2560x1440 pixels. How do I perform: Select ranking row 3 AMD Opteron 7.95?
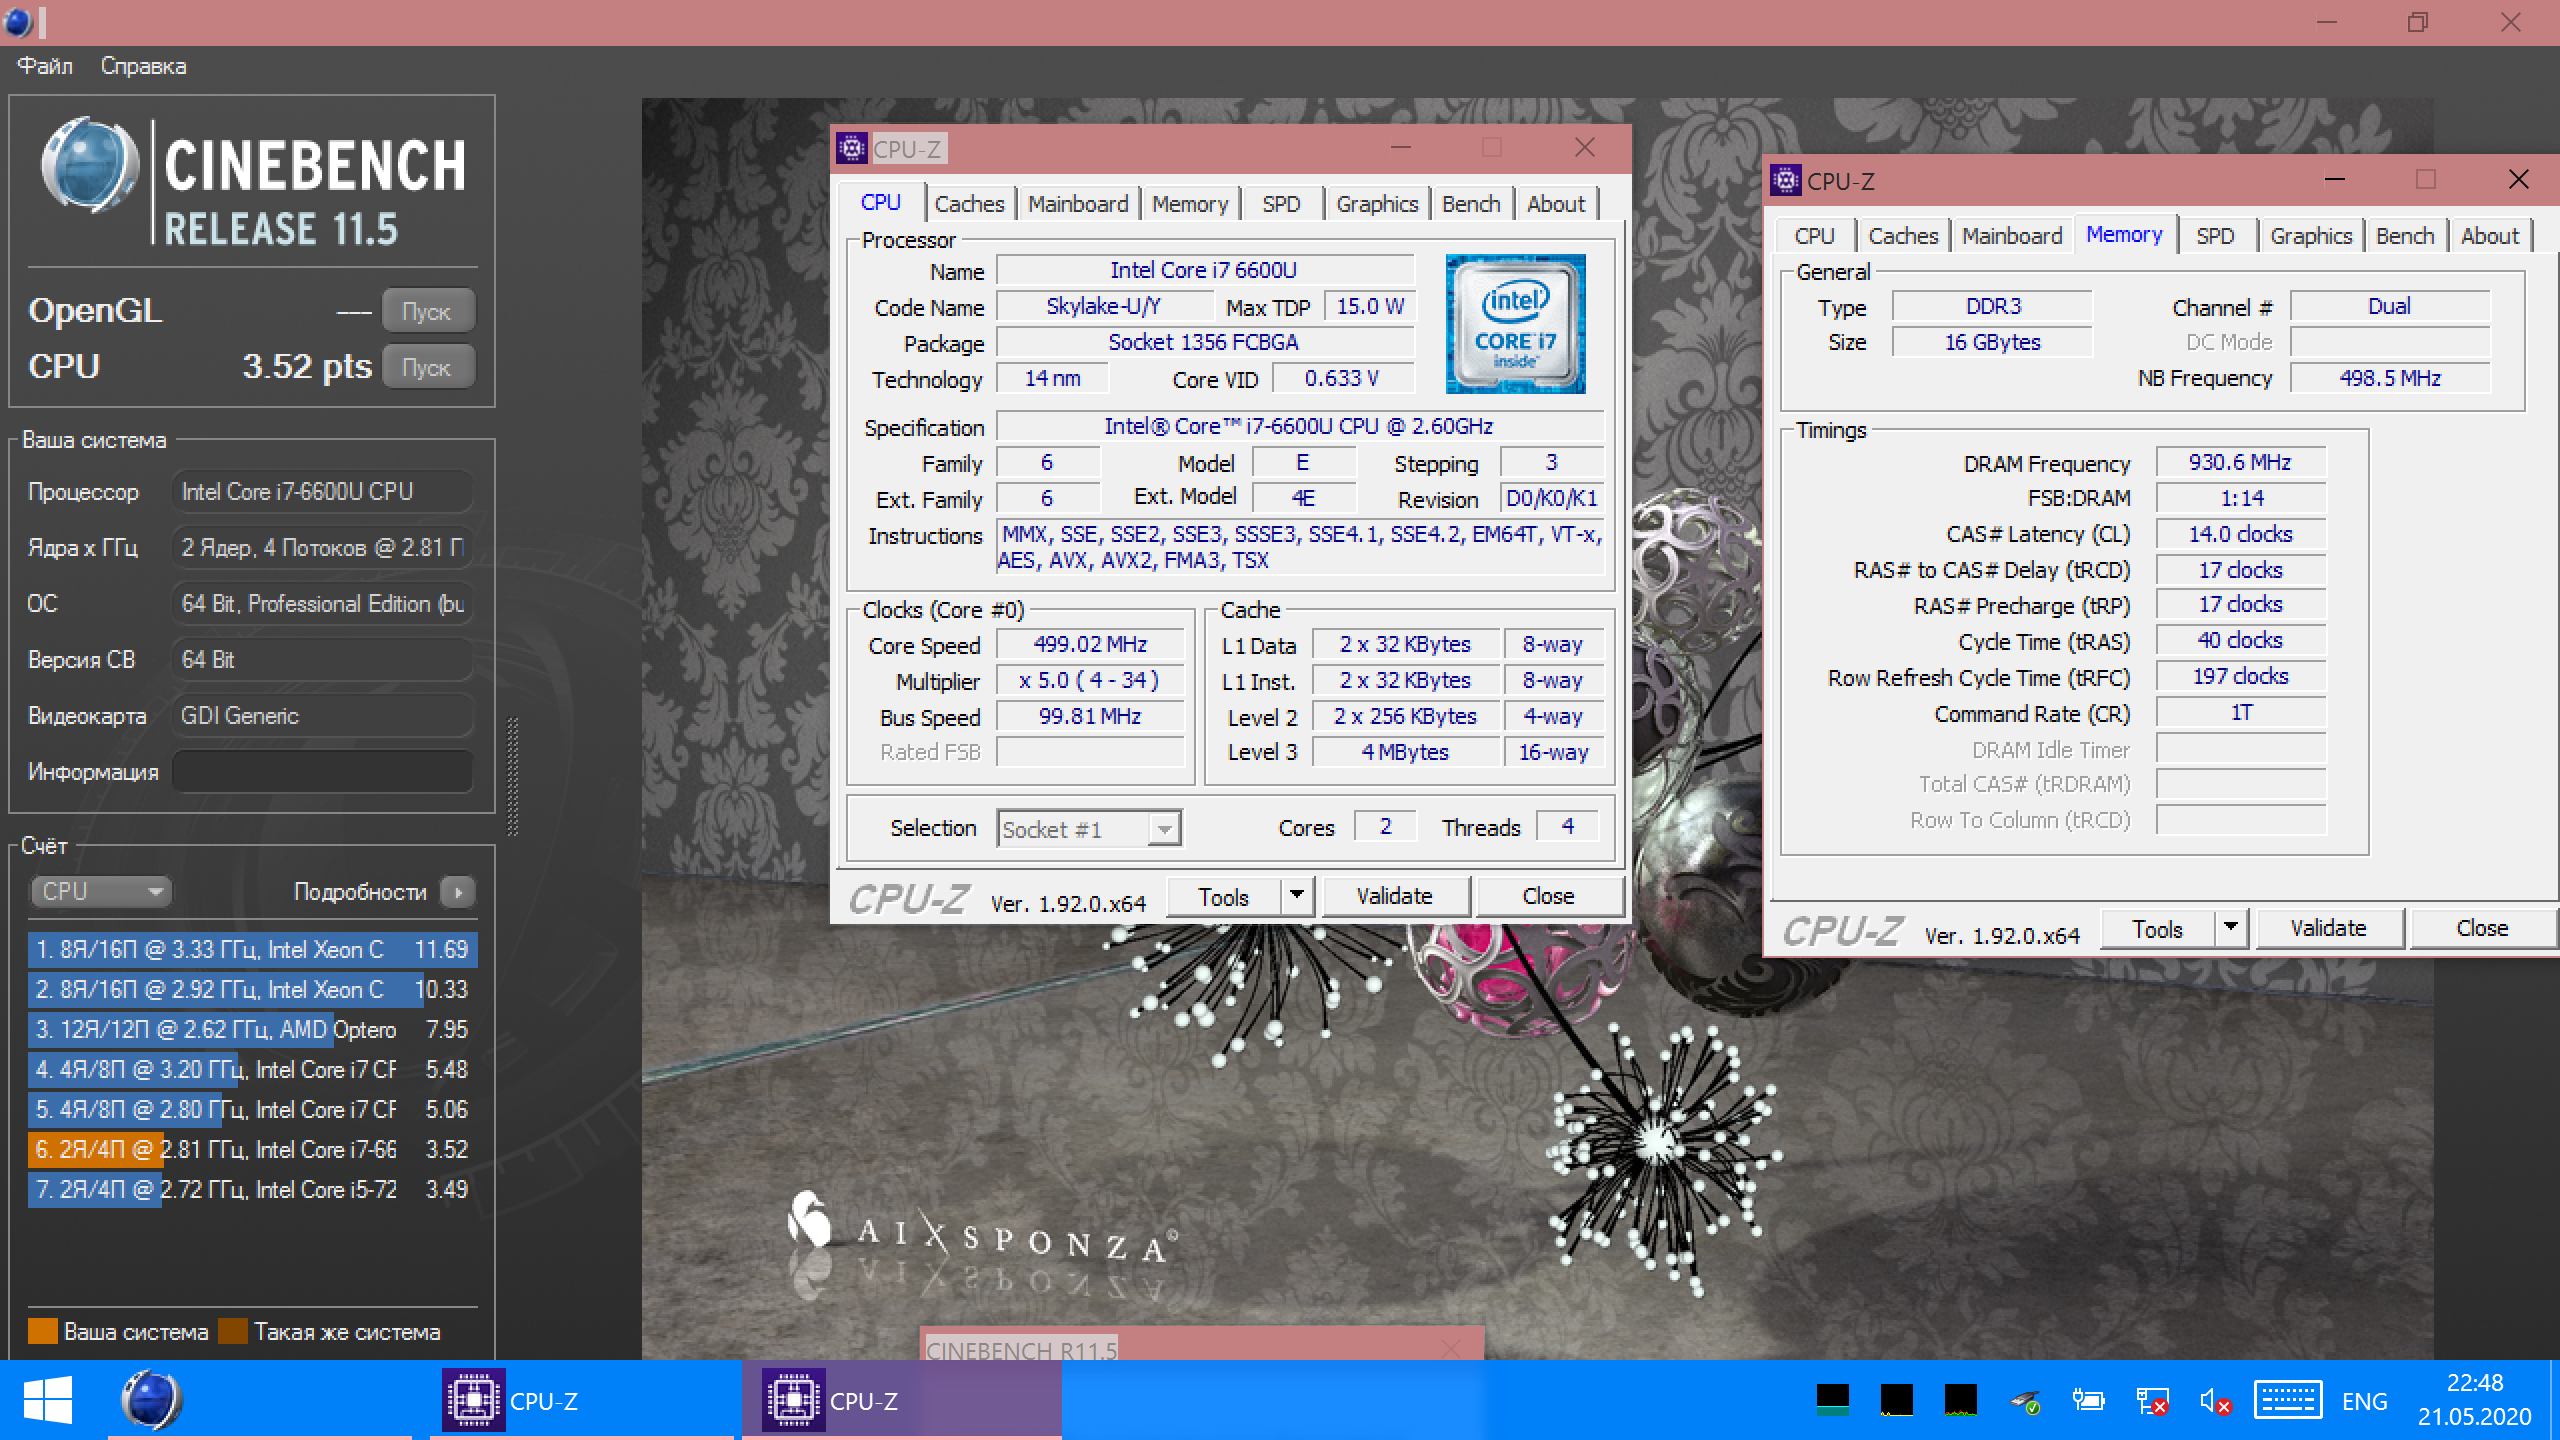click(x=252, y=1029)
